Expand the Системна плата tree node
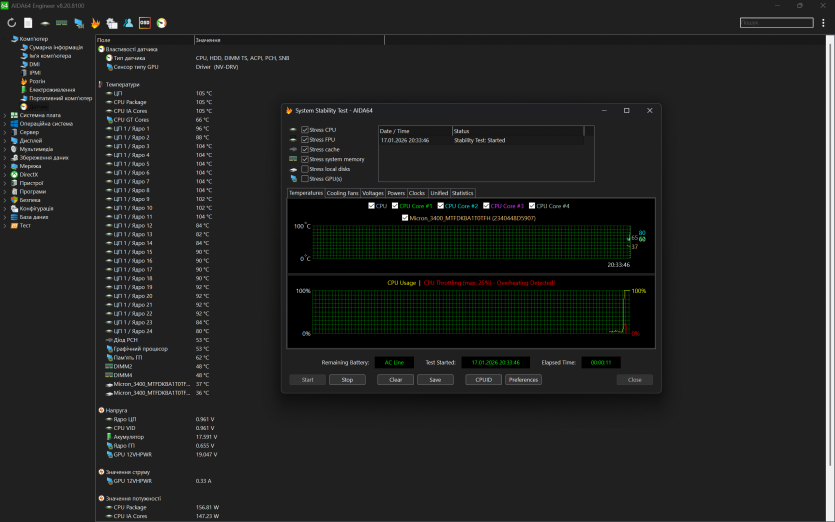The image size is (835, 522). 4,115
